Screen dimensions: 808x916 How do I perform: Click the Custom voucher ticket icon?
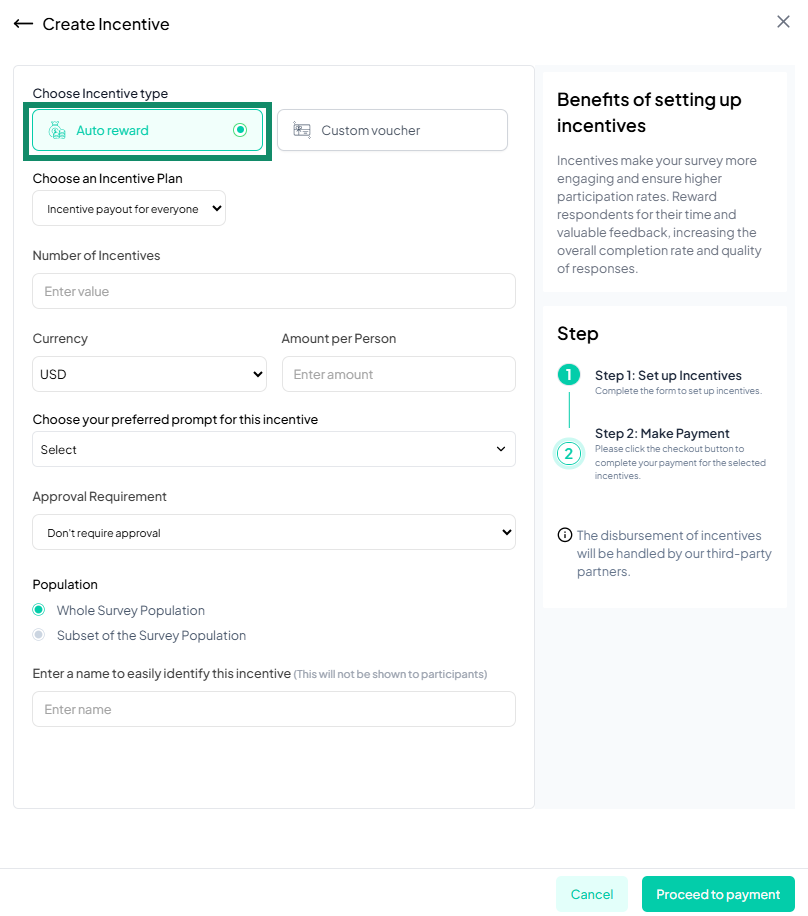click(x=301, y=129)
